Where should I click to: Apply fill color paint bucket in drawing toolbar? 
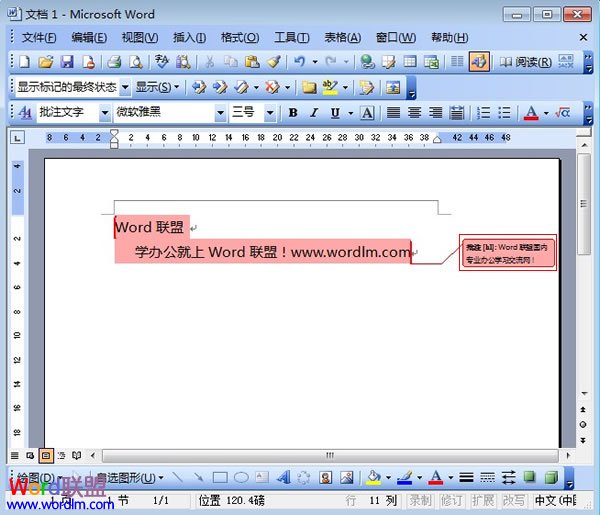pos(373,477)
